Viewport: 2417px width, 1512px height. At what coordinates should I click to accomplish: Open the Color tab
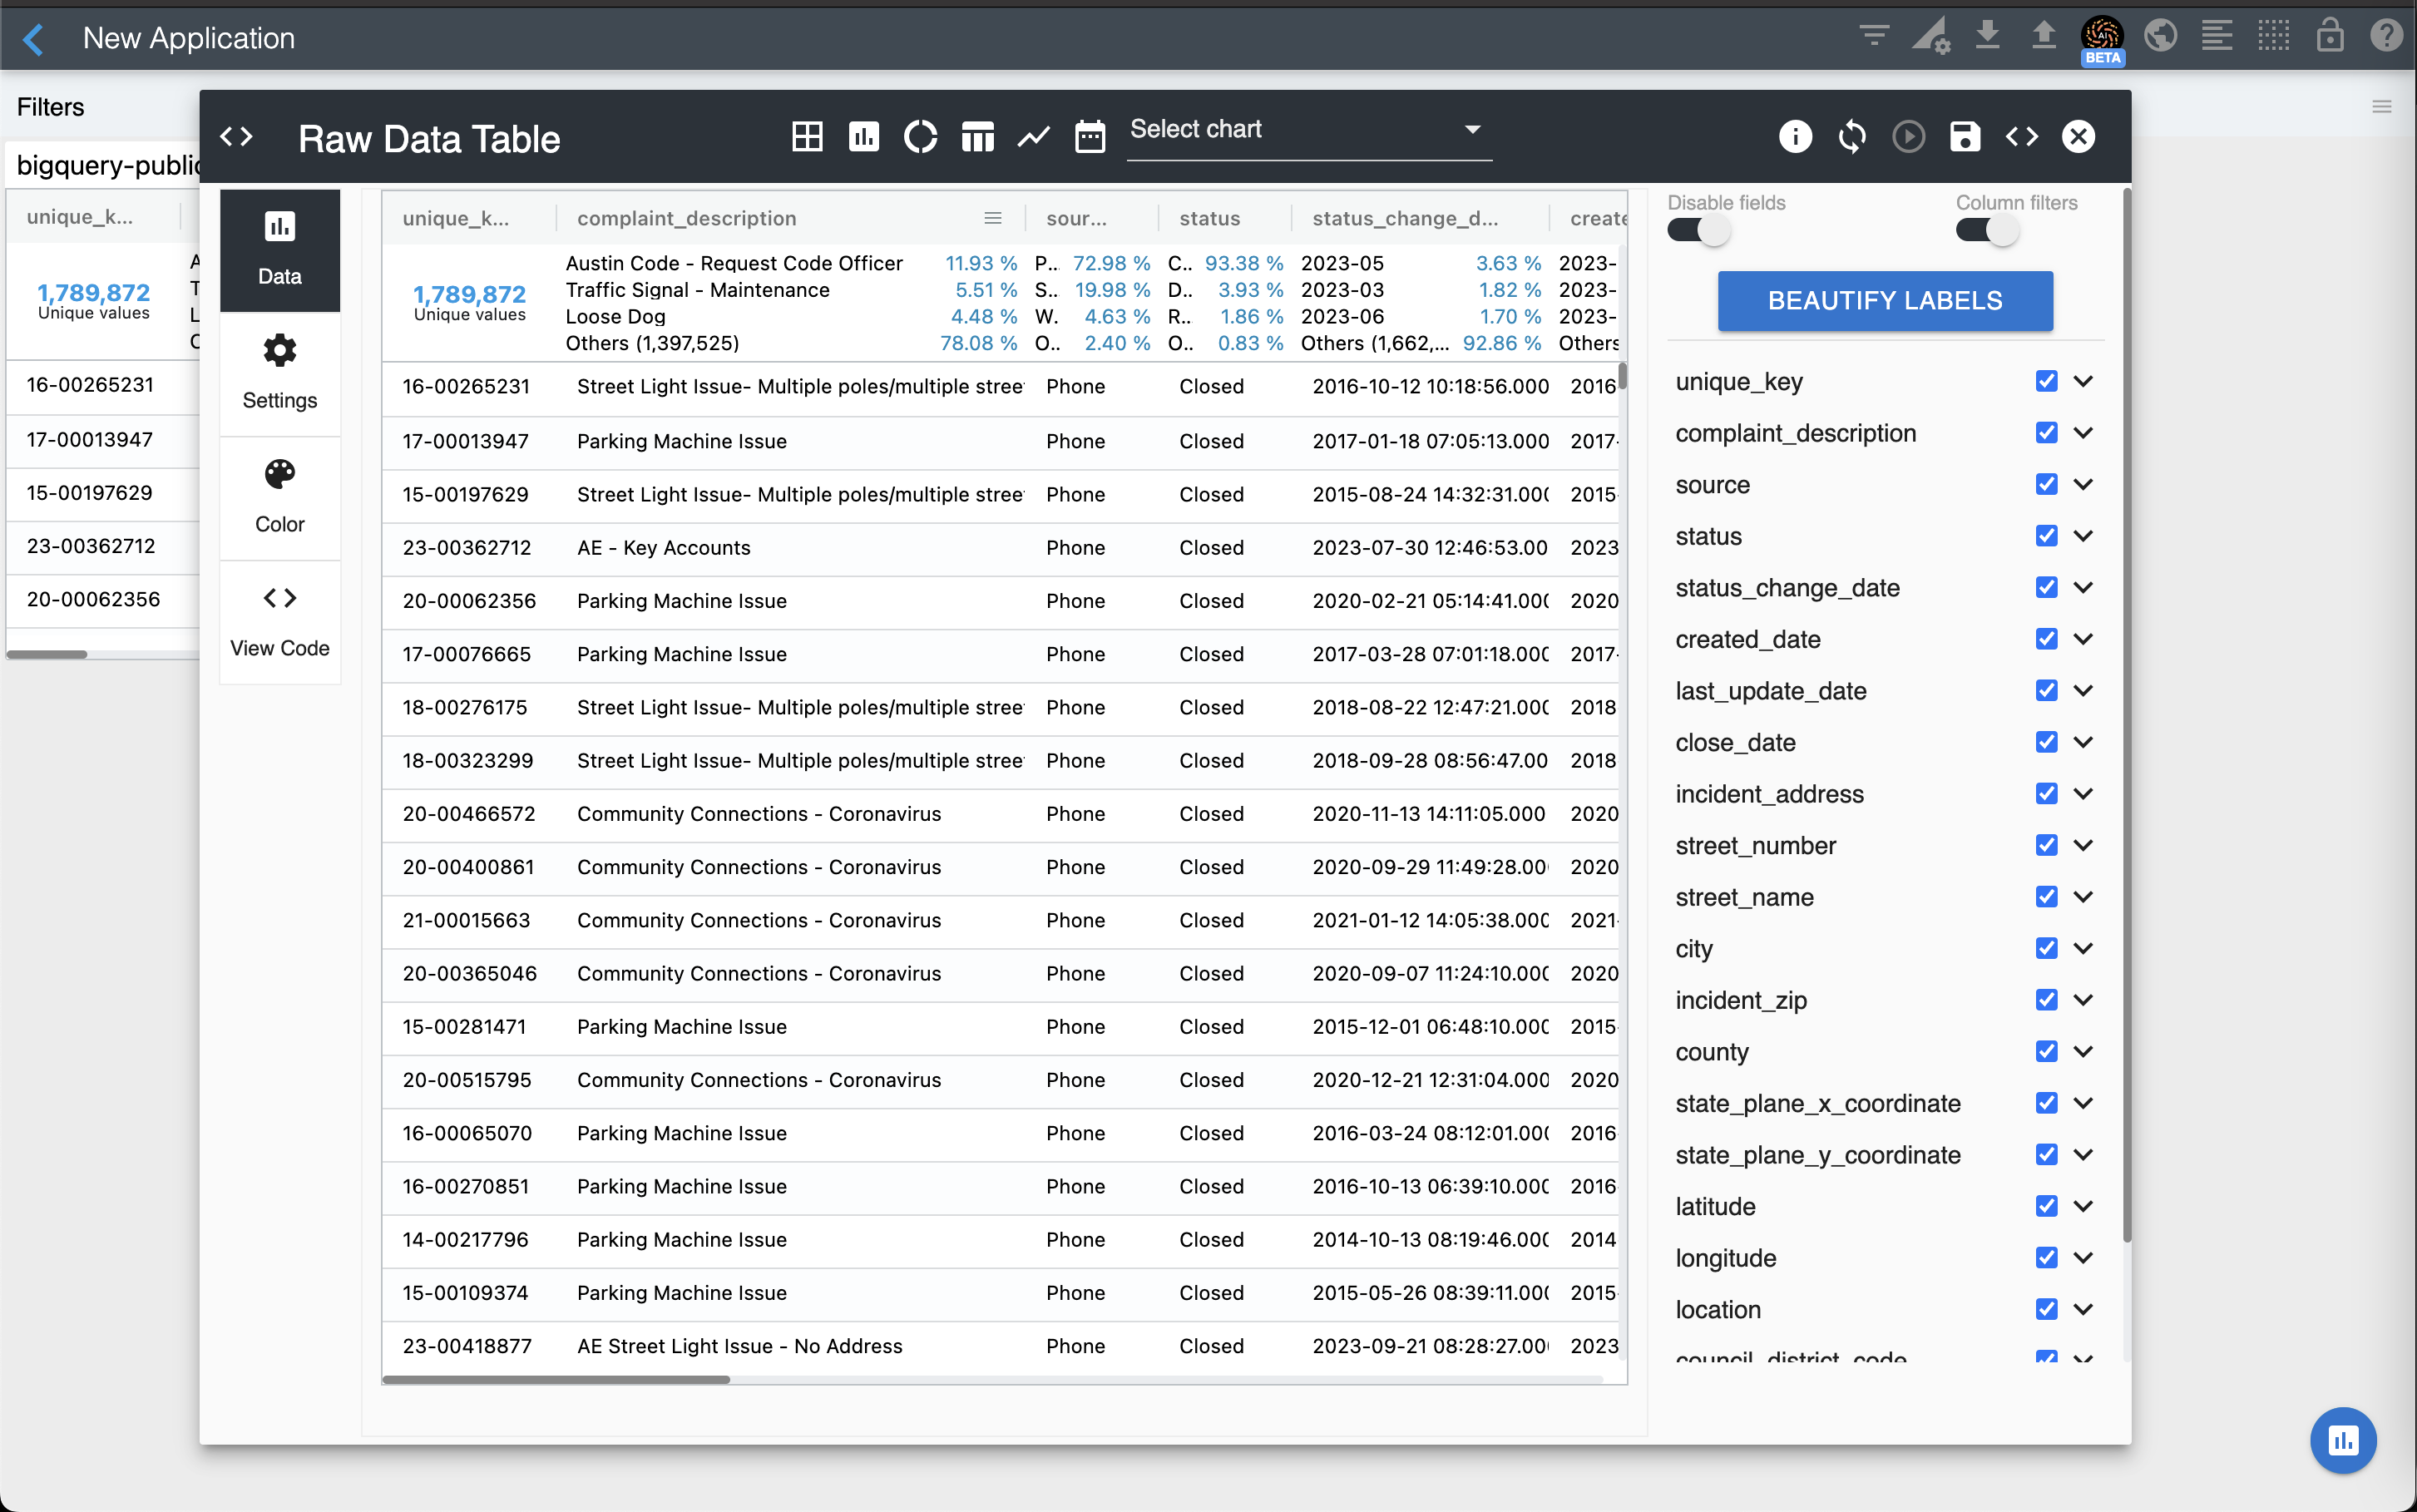coord(279,497)
